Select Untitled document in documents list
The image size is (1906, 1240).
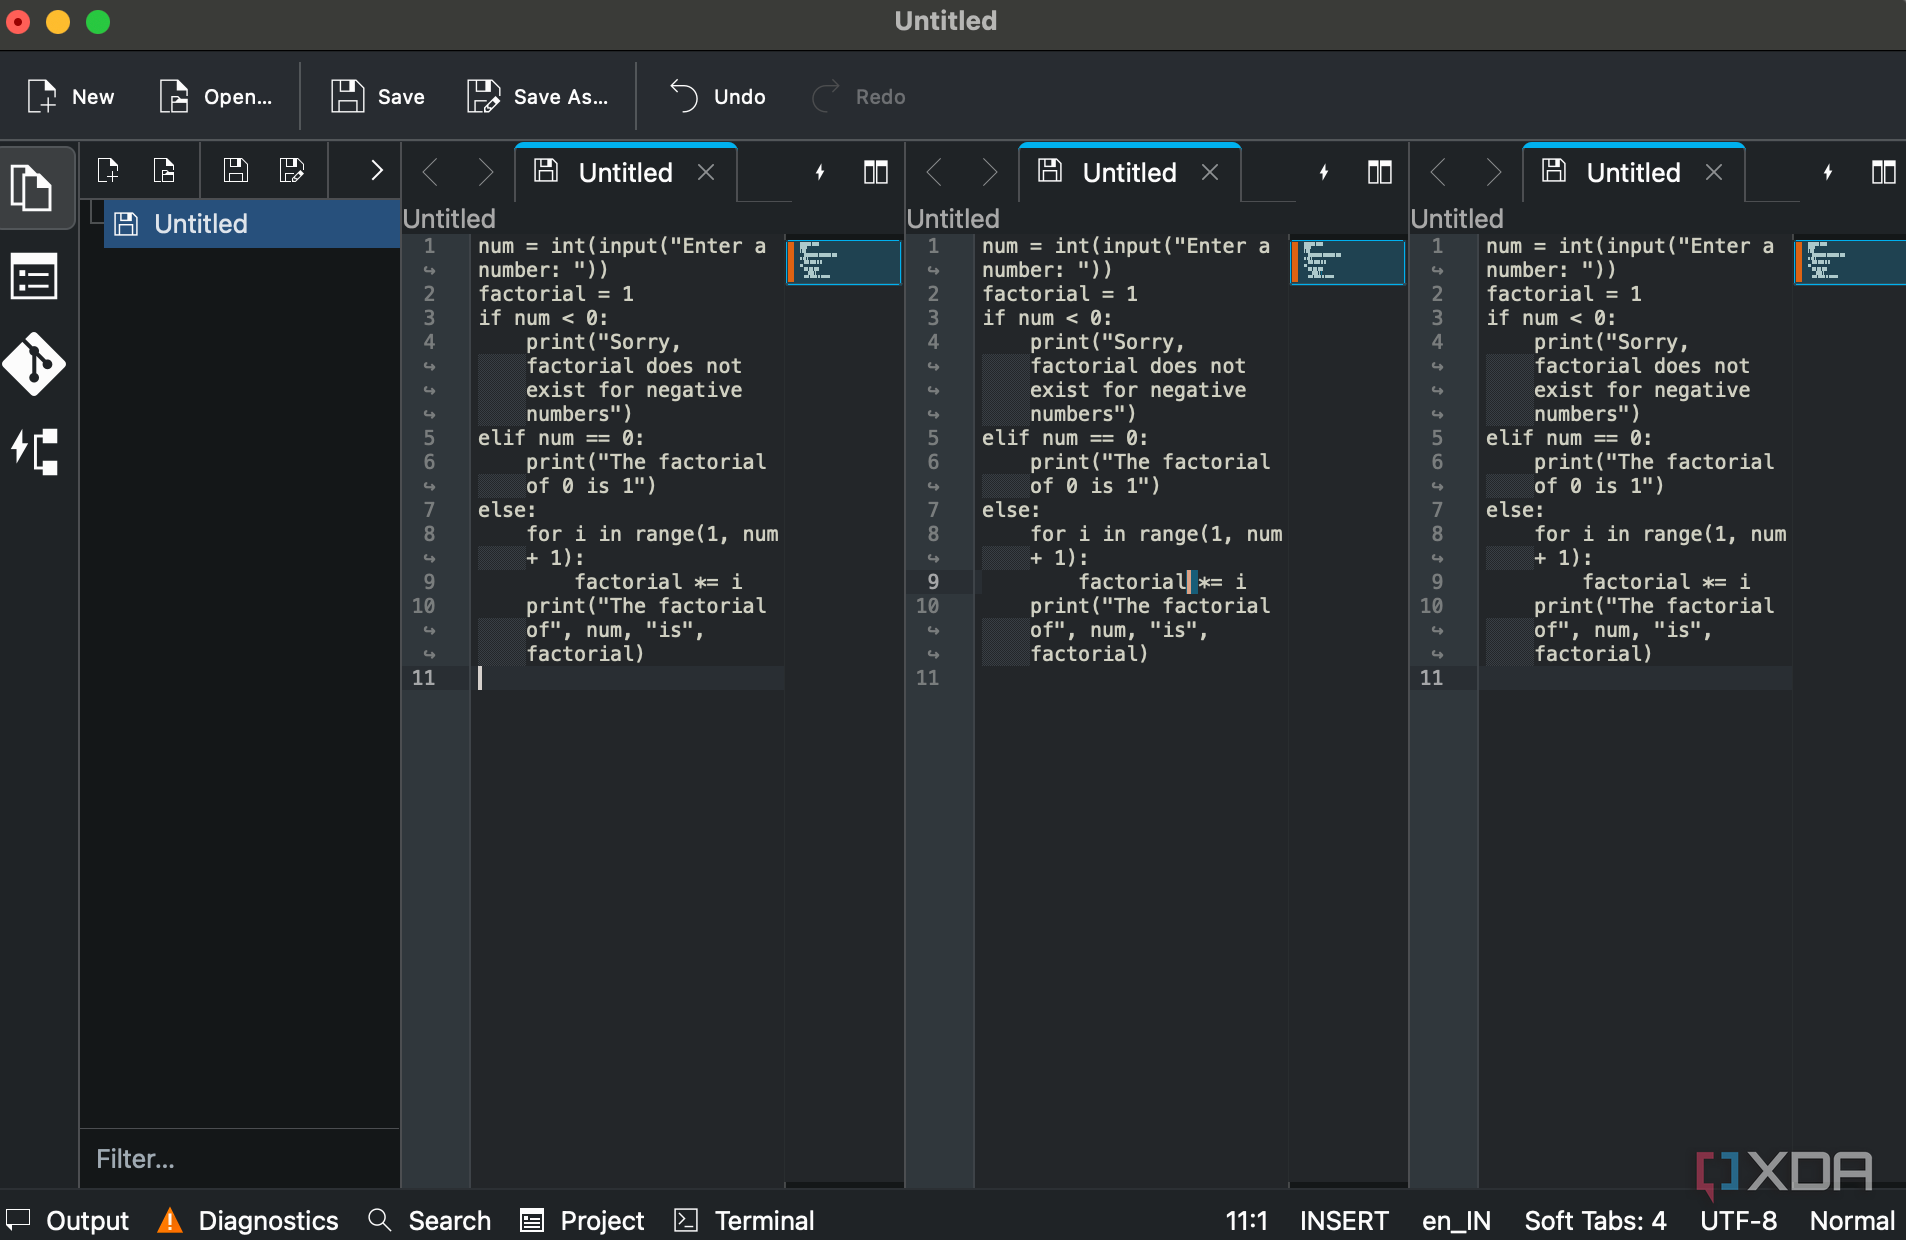click(x=252, y=224)
